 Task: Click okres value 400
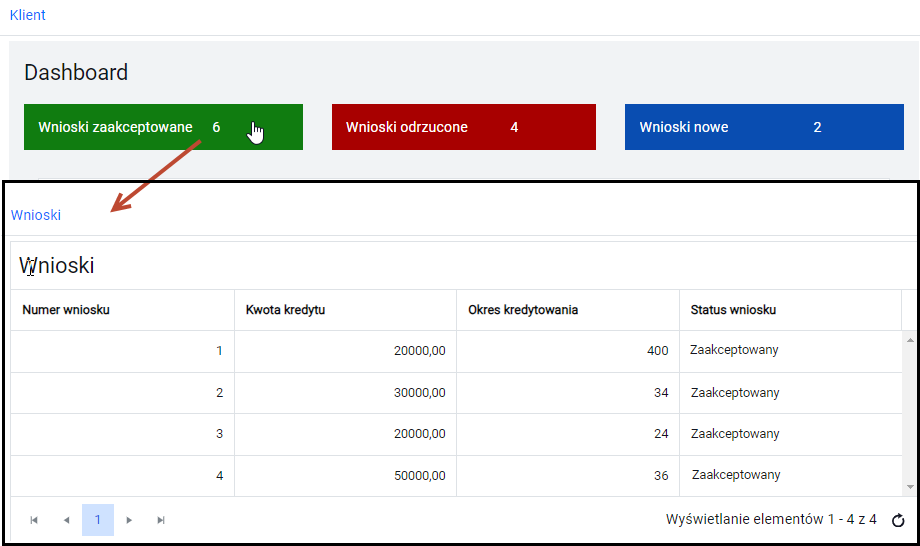568,351
